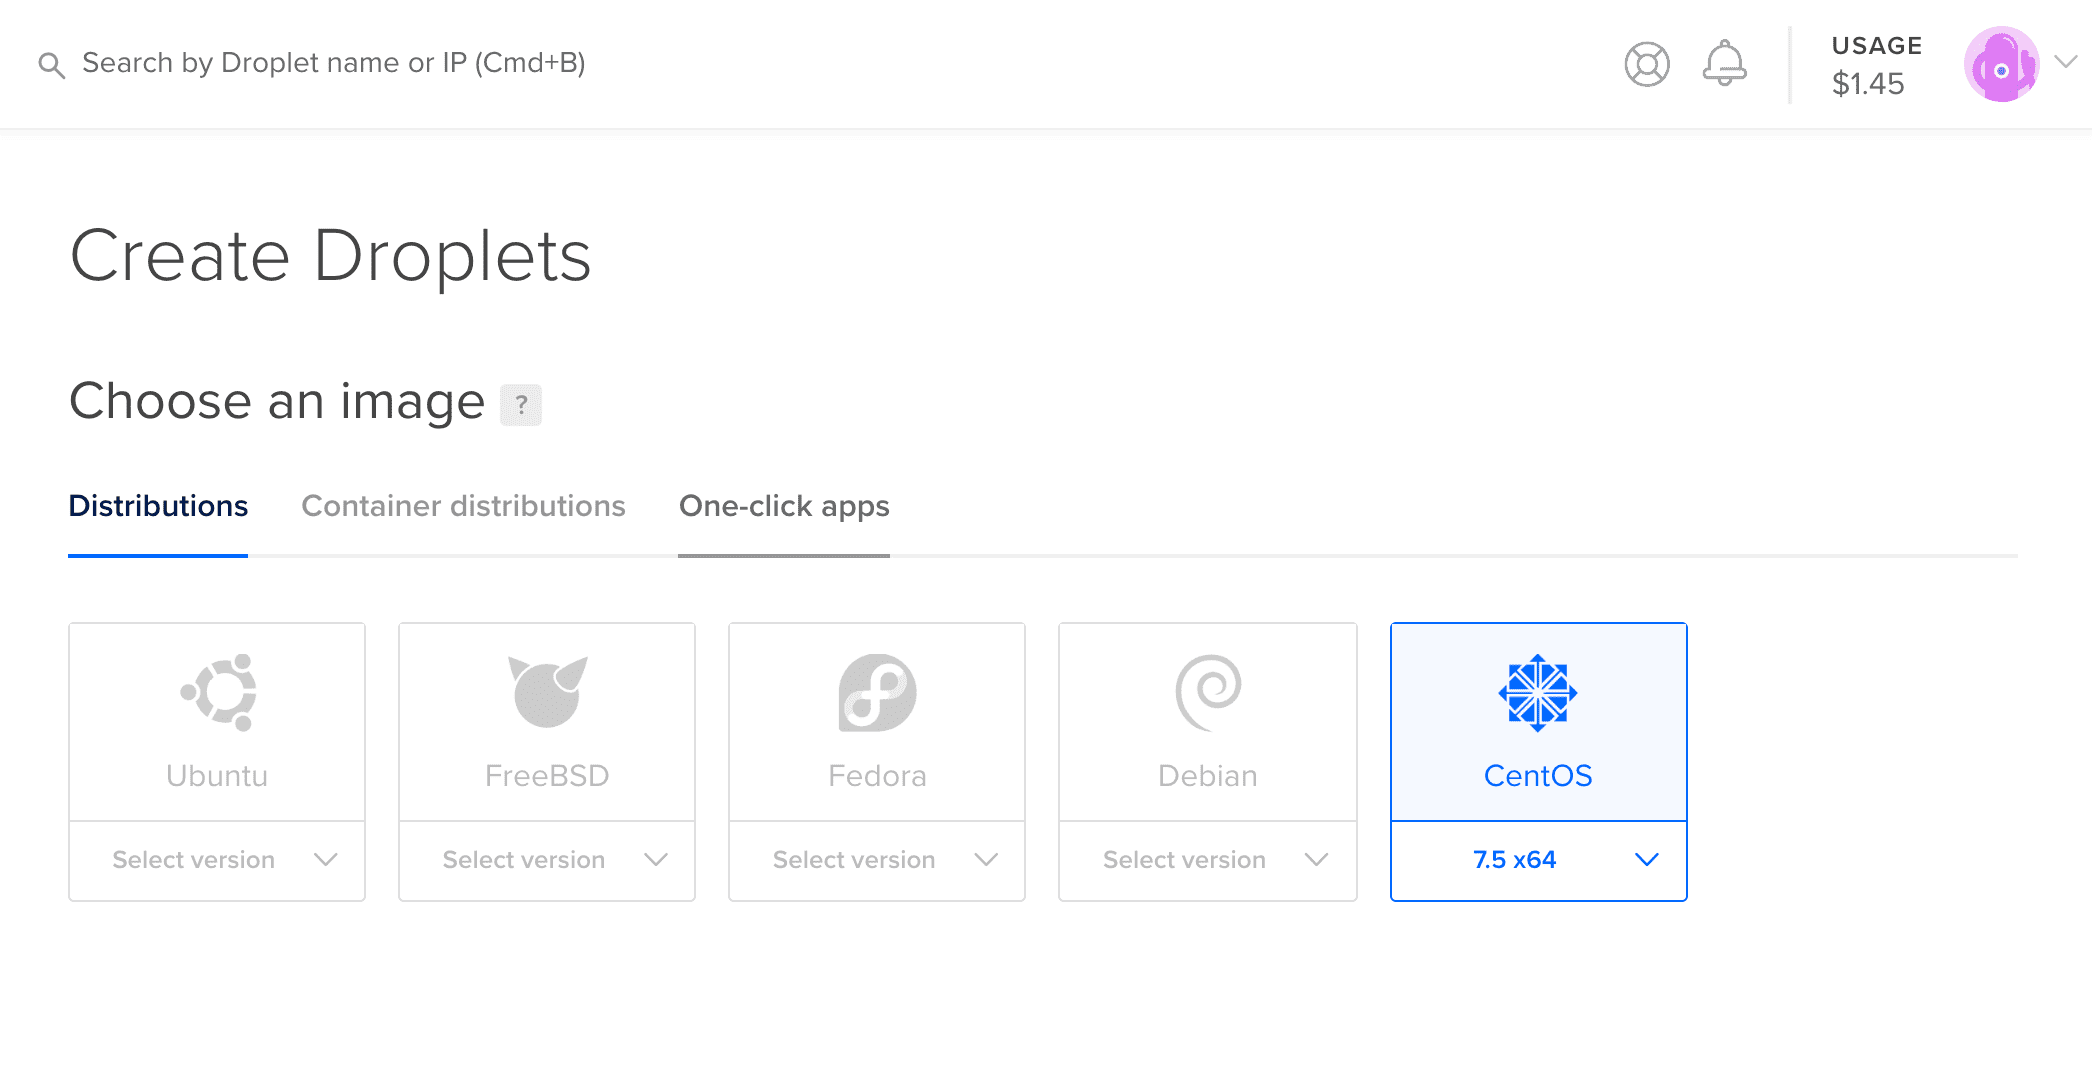Choose the FreeBSD logo
The width and height of the screenshot is (2092, 1082).
coord(547,692)
